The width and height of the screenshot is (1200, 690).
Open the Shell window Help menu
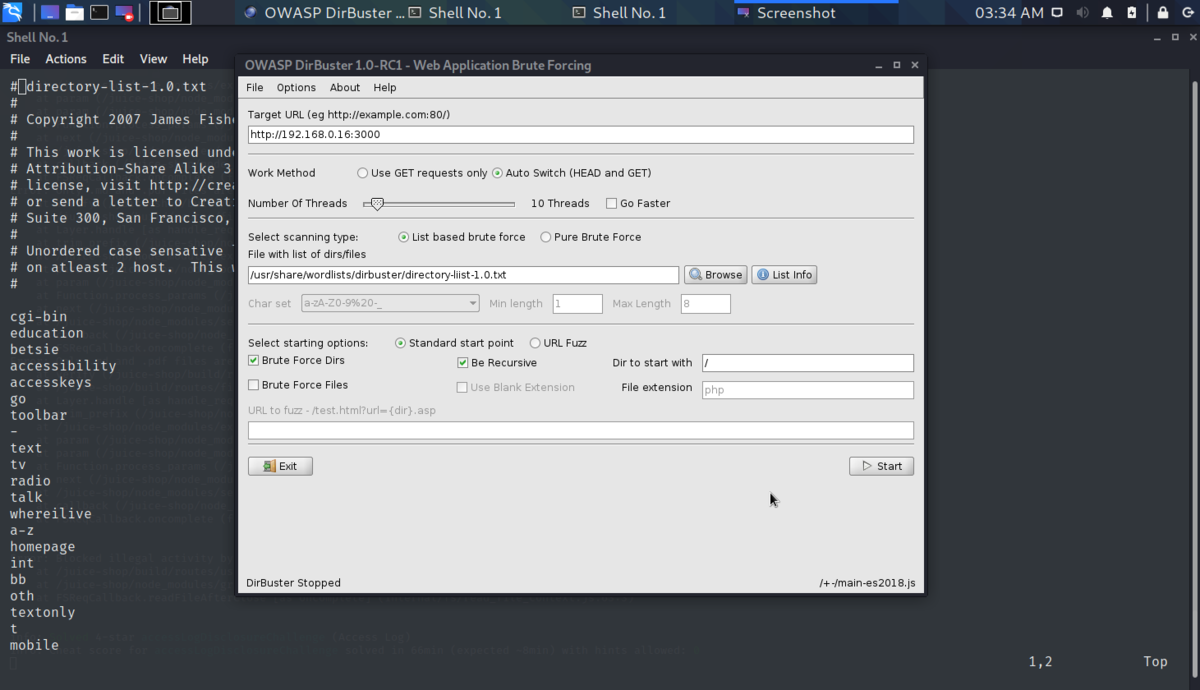pyautogui.click(x=195, y=59)
